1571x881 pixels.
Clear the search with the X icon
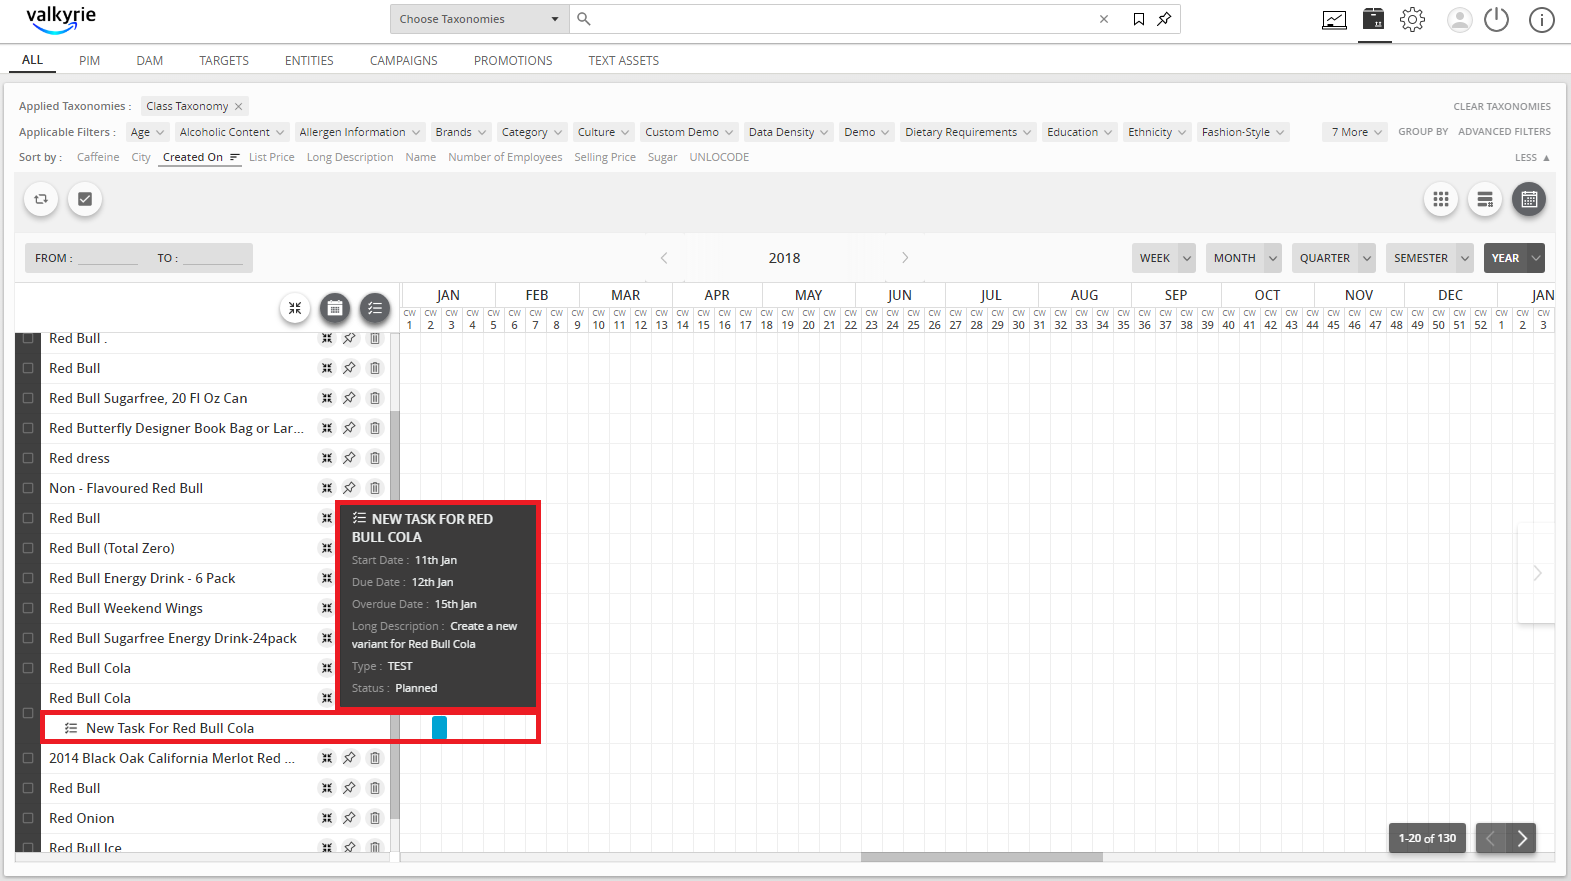coord(1104,19)
